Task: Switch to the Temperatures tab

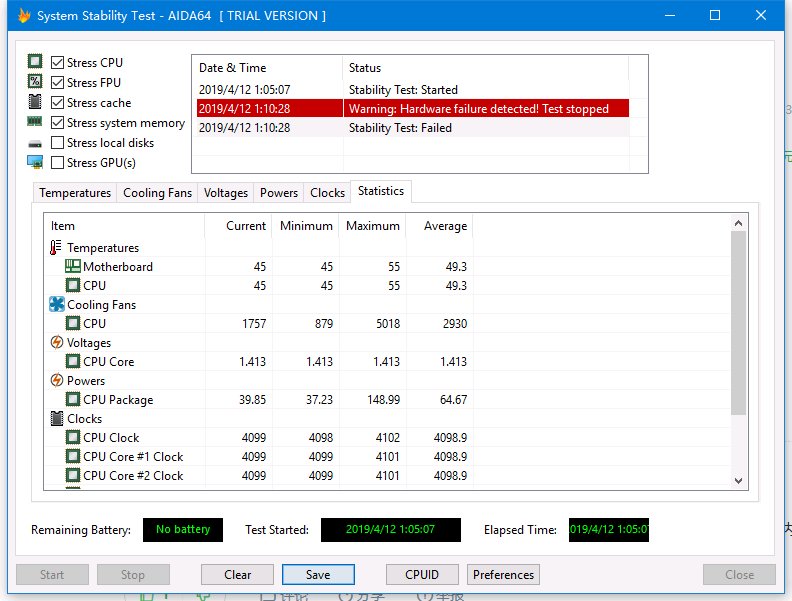Action: pos(75,193)
